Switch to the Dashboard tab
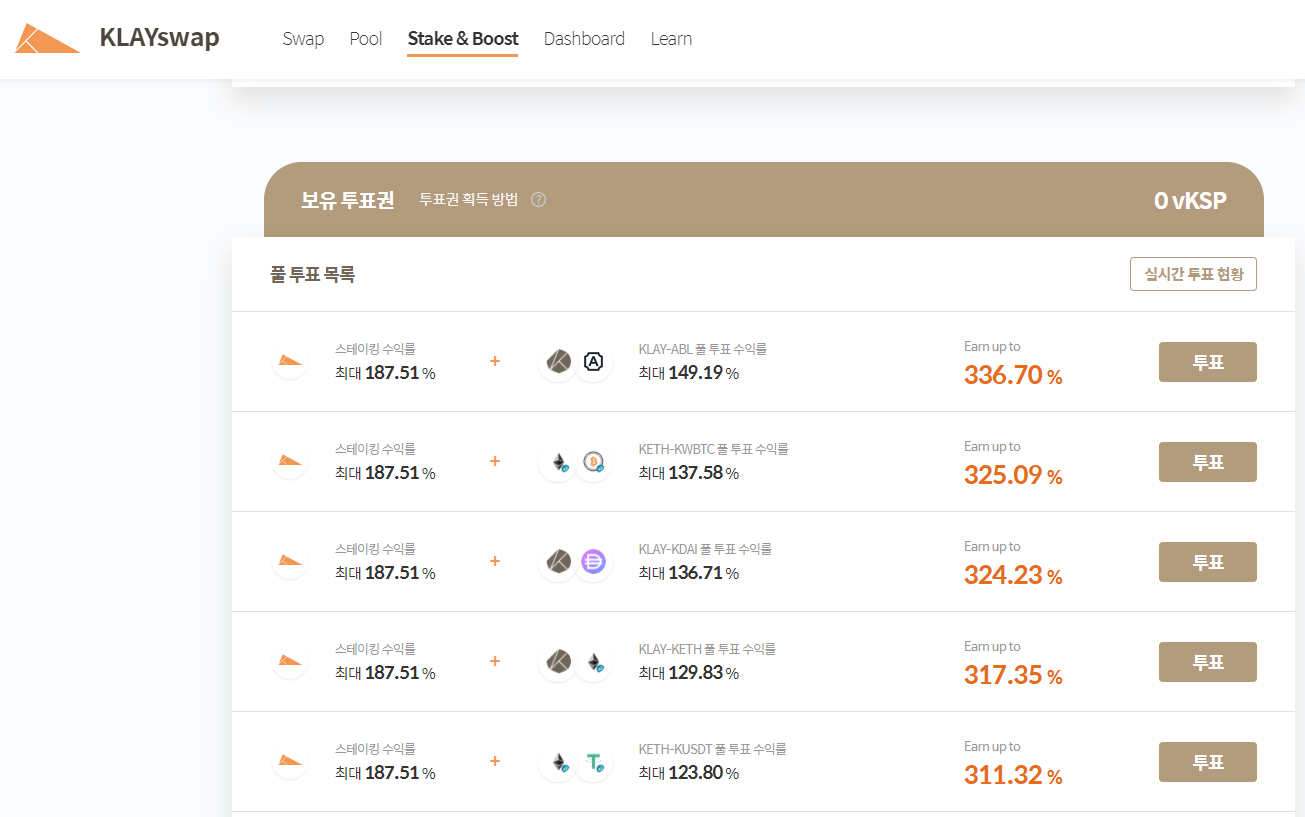This screenshot has height=817, width=1305. tap(584, 39)
